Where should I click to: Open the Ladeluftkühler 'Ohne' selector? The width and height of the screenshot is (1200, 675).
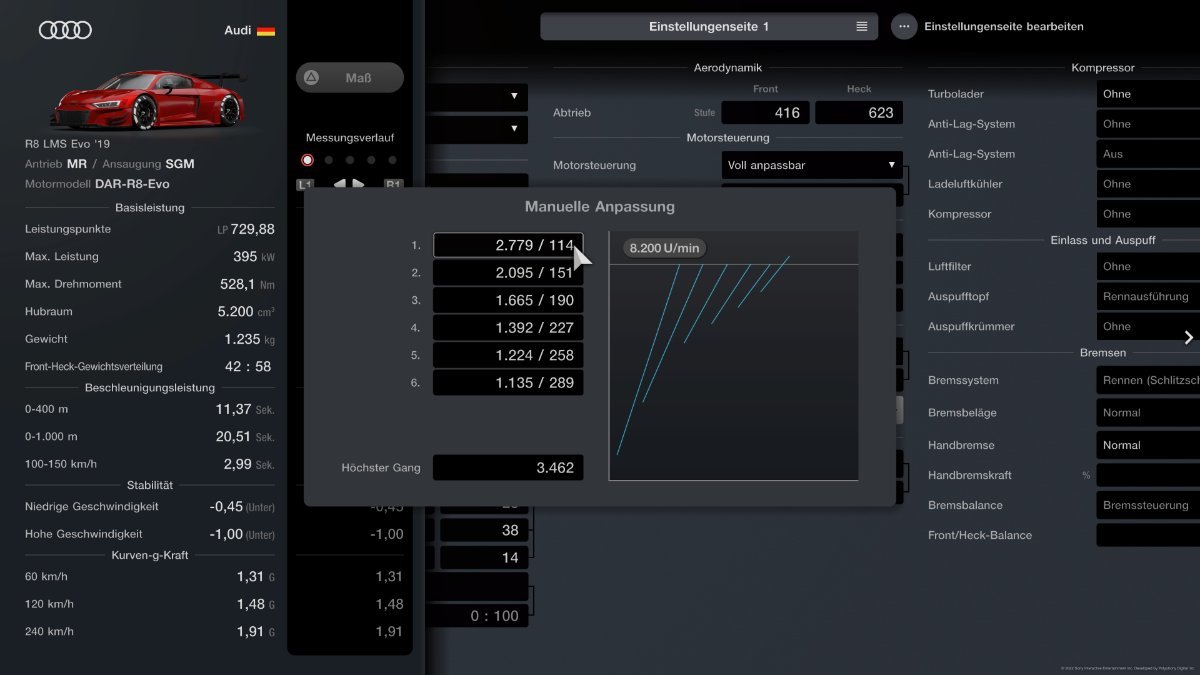[x=1148, y=184]
